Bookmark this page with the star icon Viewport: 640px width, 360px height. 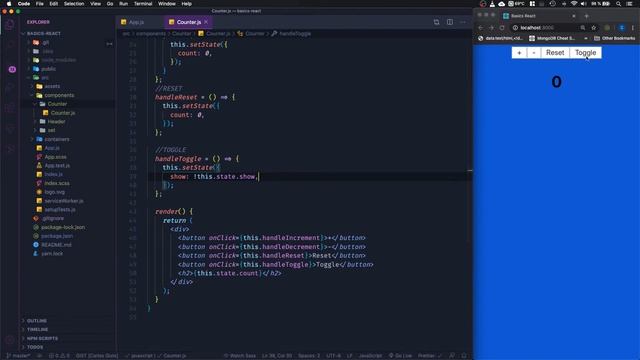pos(593,28)
